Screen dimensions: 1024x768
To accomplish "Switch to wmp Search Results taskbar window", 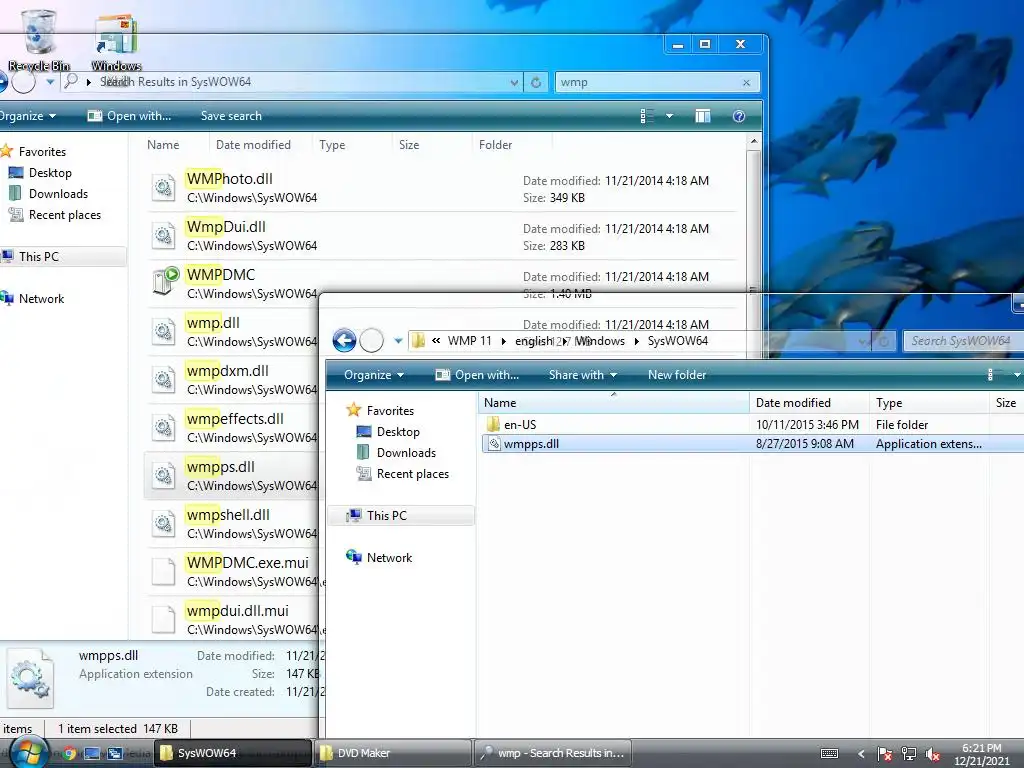I will 553,753.
